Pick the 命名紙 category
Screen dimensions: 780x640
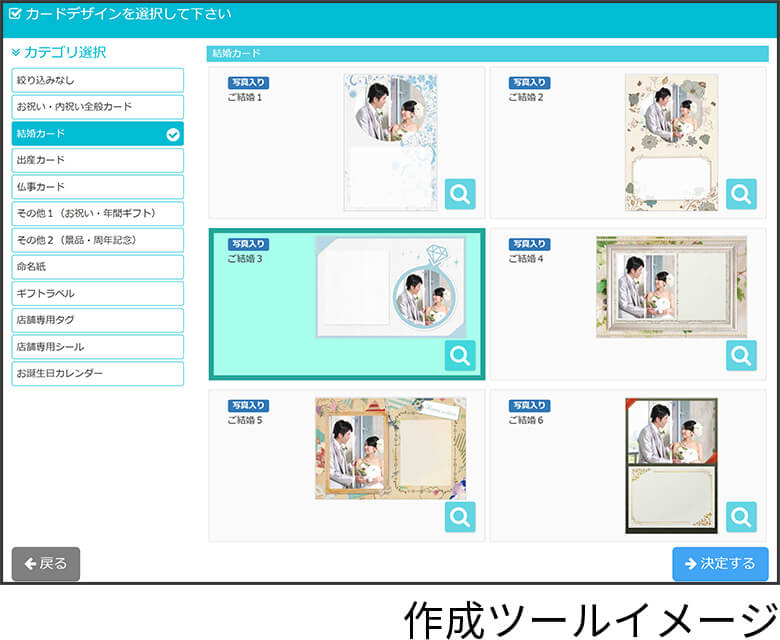click(97, 267)
